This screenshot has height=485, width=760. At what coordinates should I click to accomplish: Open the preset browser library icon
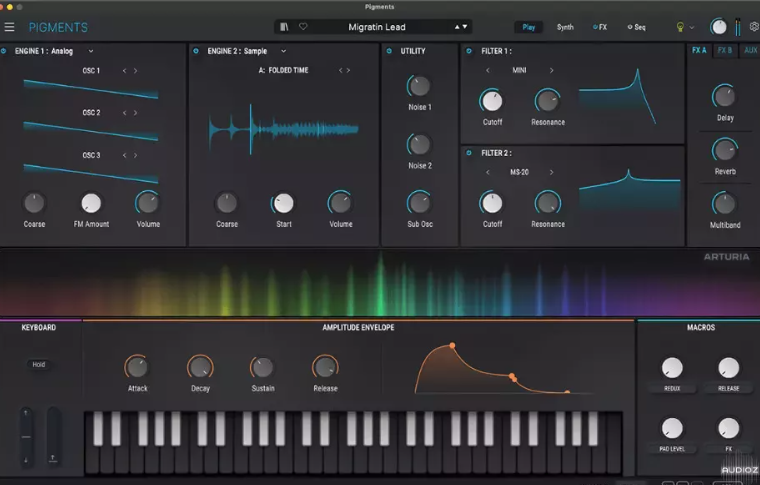pyautogui.click(x=284, y=27)
